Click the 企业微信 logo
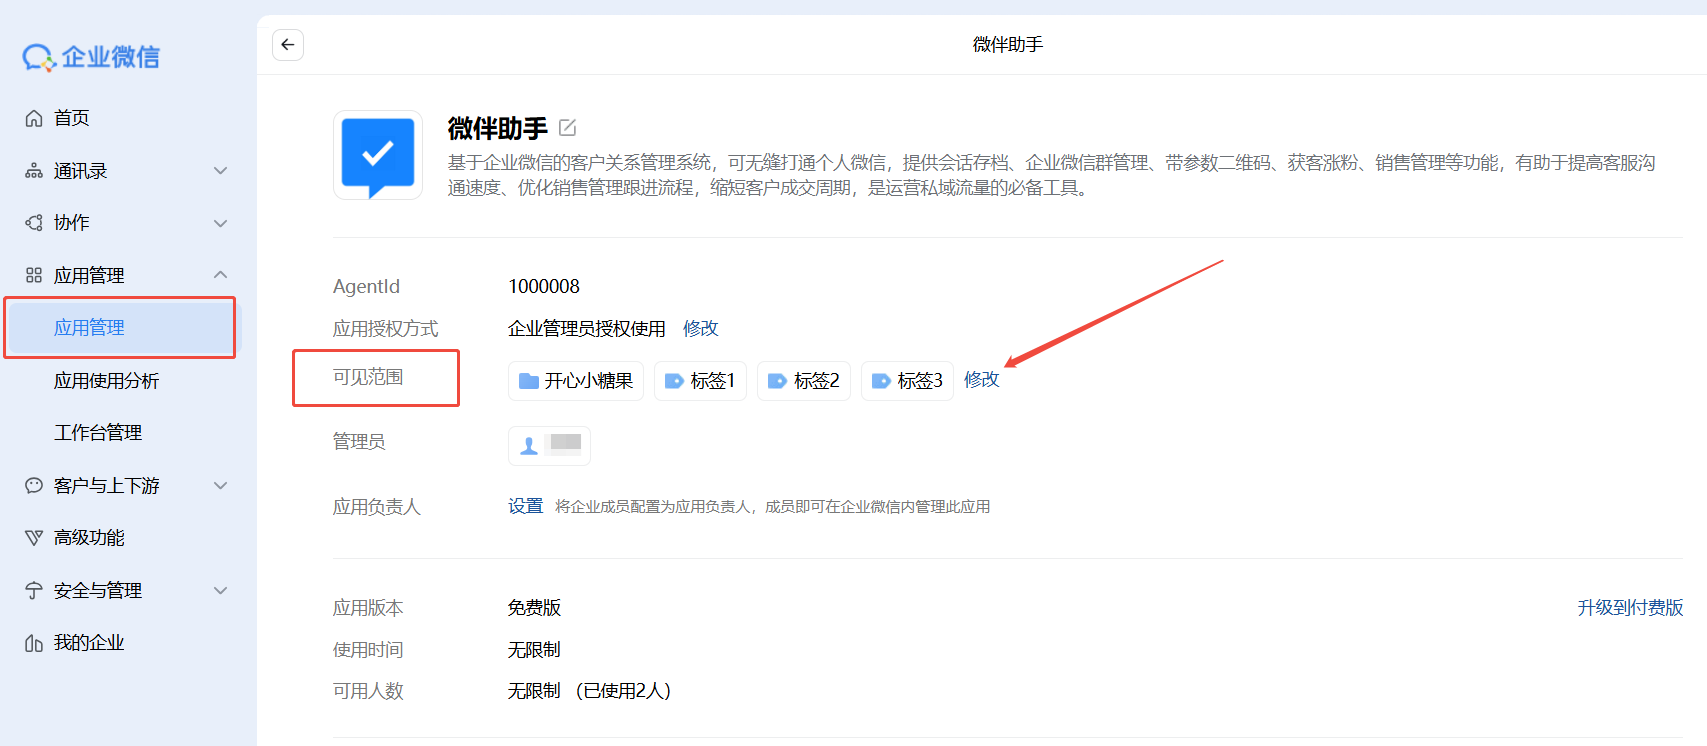1707x746 pixels. pos(91,57)
